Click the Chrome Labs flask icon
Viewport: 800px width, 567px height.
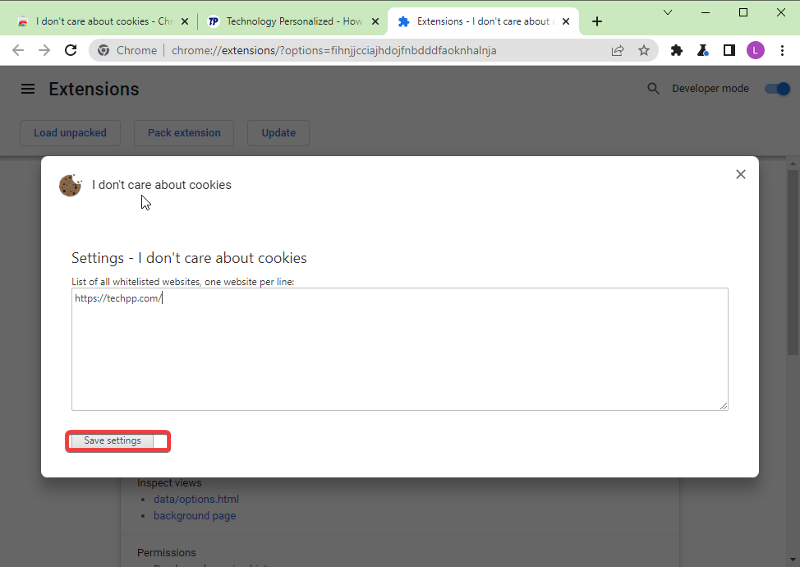(703, 50)
